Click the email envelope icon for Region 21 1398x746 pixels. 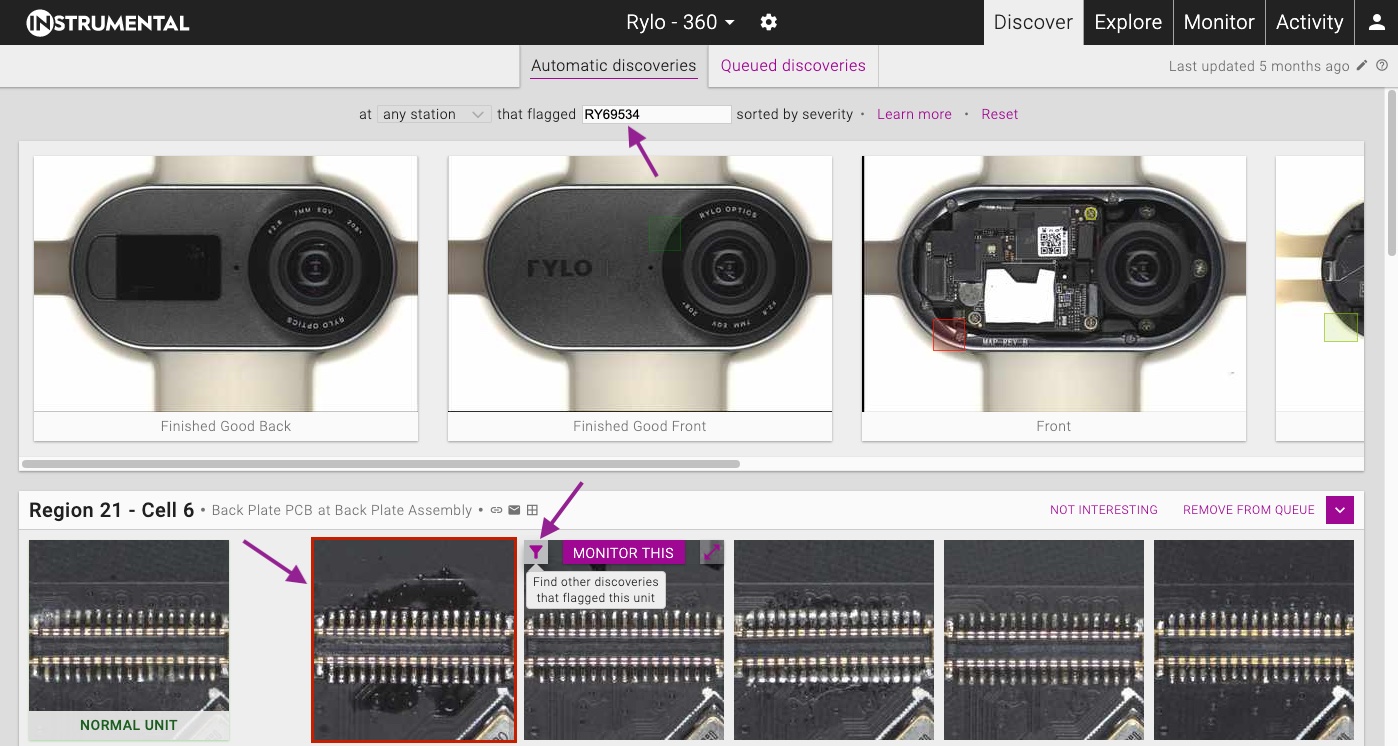[514, 510]
